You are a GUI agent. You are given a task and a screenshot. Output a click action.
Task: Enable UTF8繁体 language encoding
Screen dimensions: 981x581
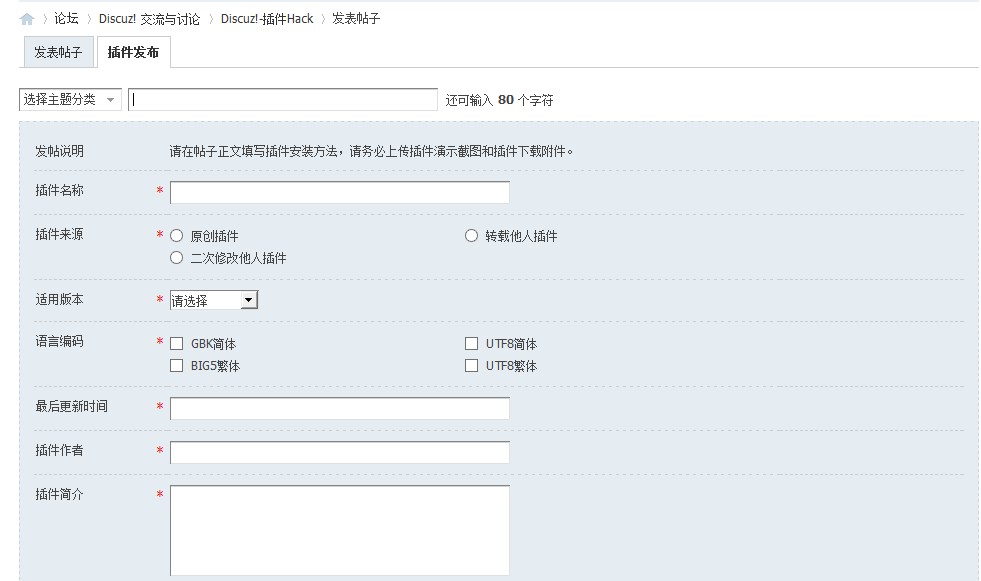point(471,365)
